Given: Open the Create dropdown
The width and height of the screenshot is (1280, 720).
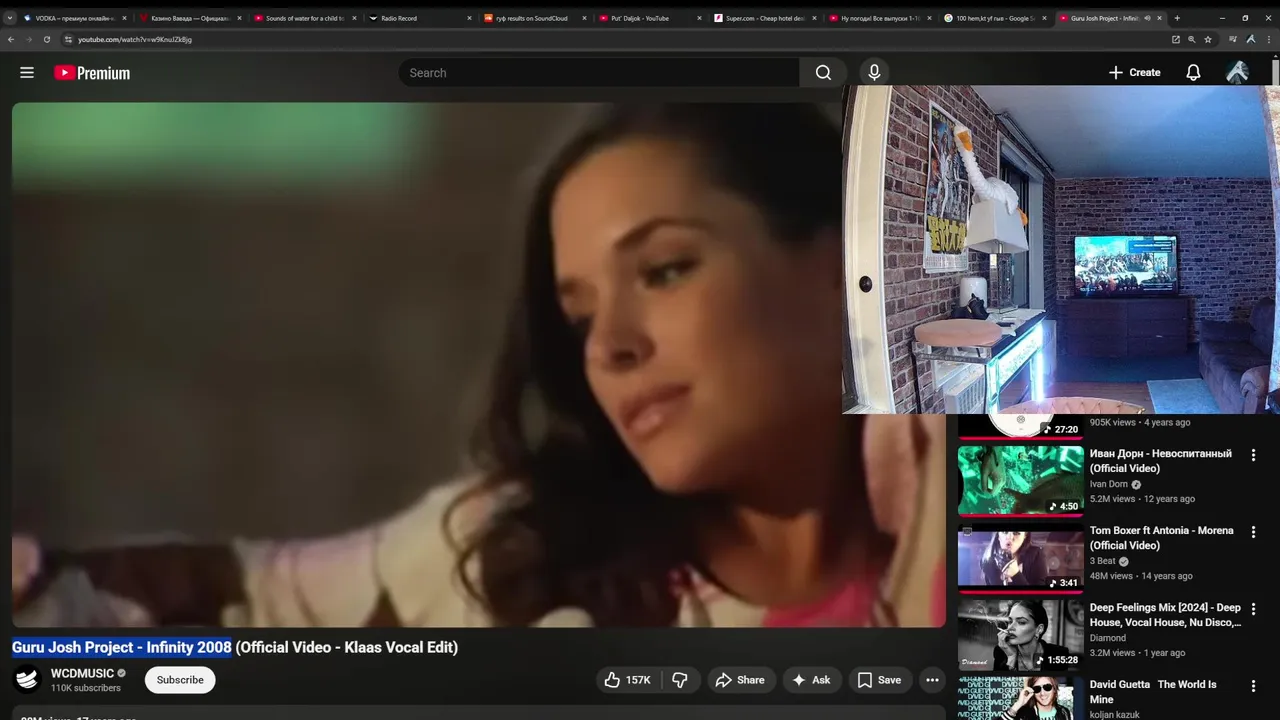Looking at the screenshot, I should point(1134,73).
